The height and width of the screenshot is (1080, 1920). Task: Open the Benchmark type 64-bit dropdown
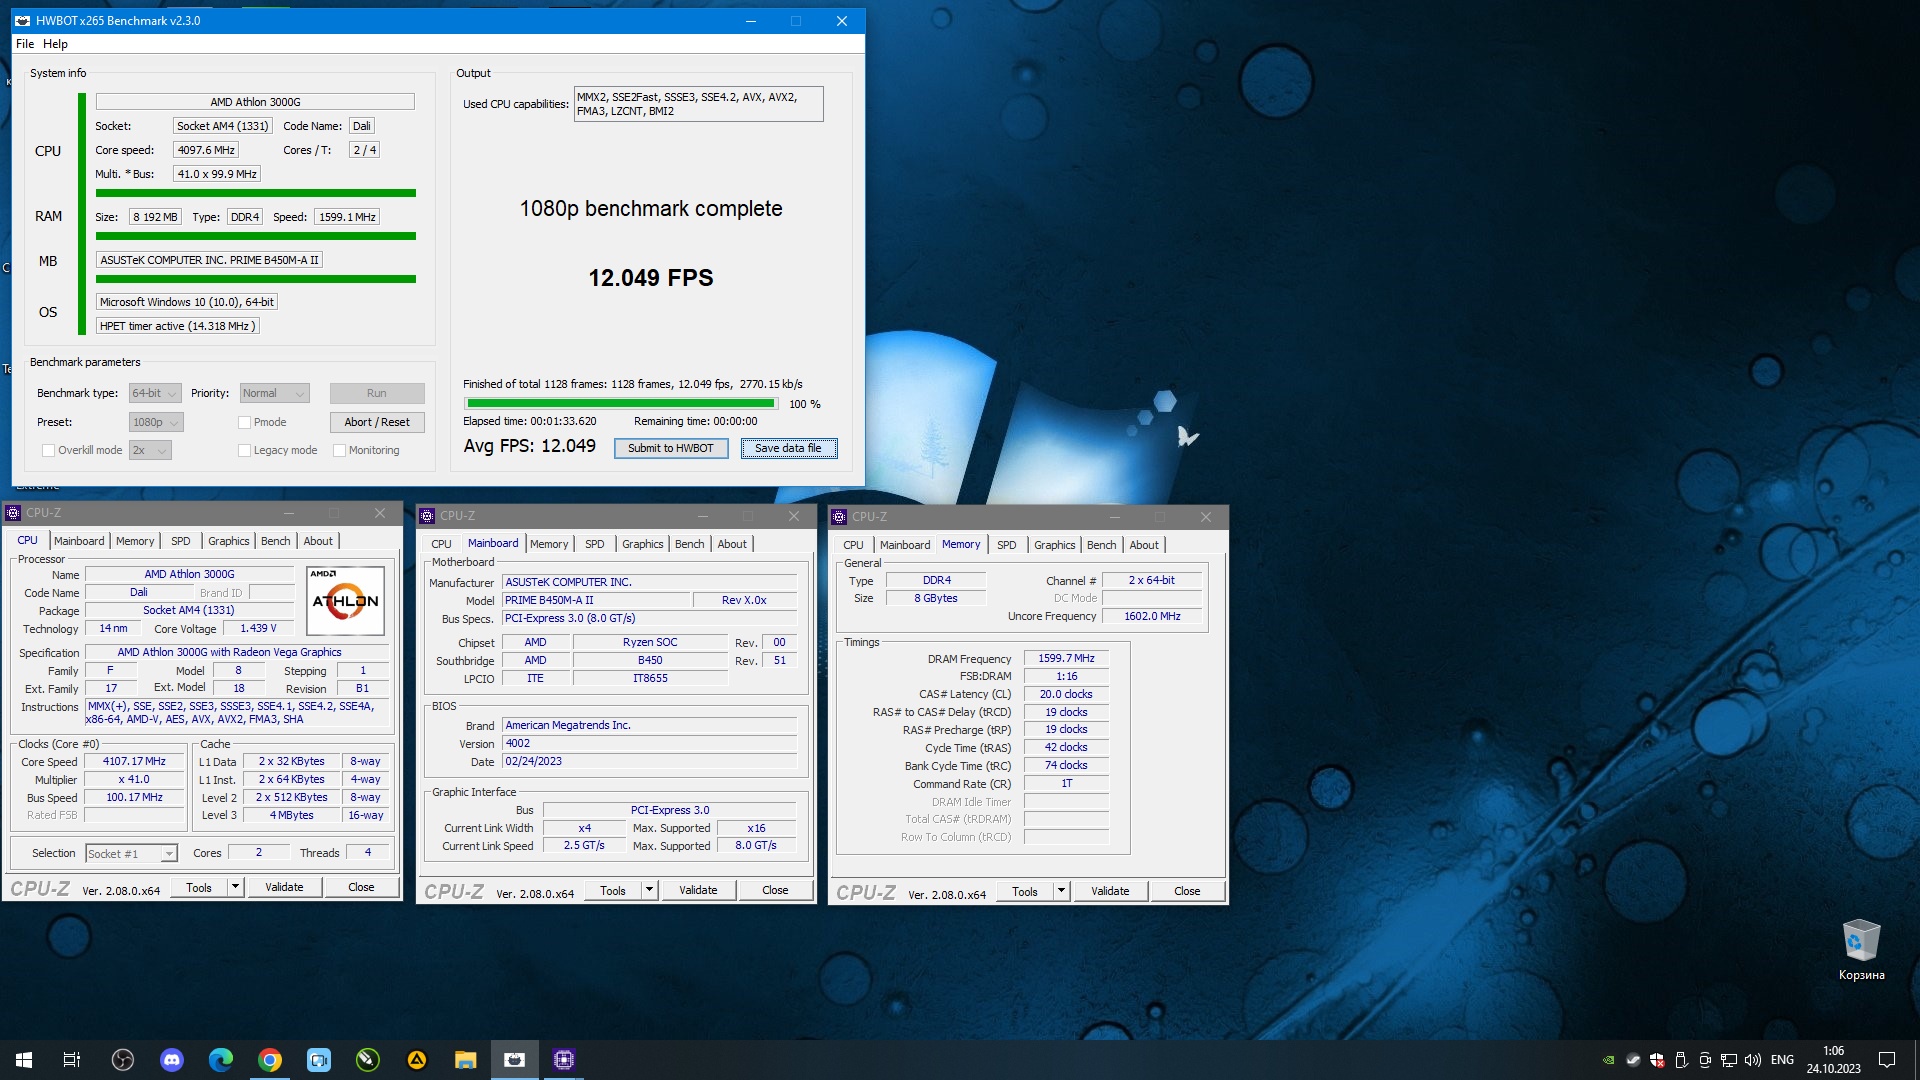tap(155, 393)
